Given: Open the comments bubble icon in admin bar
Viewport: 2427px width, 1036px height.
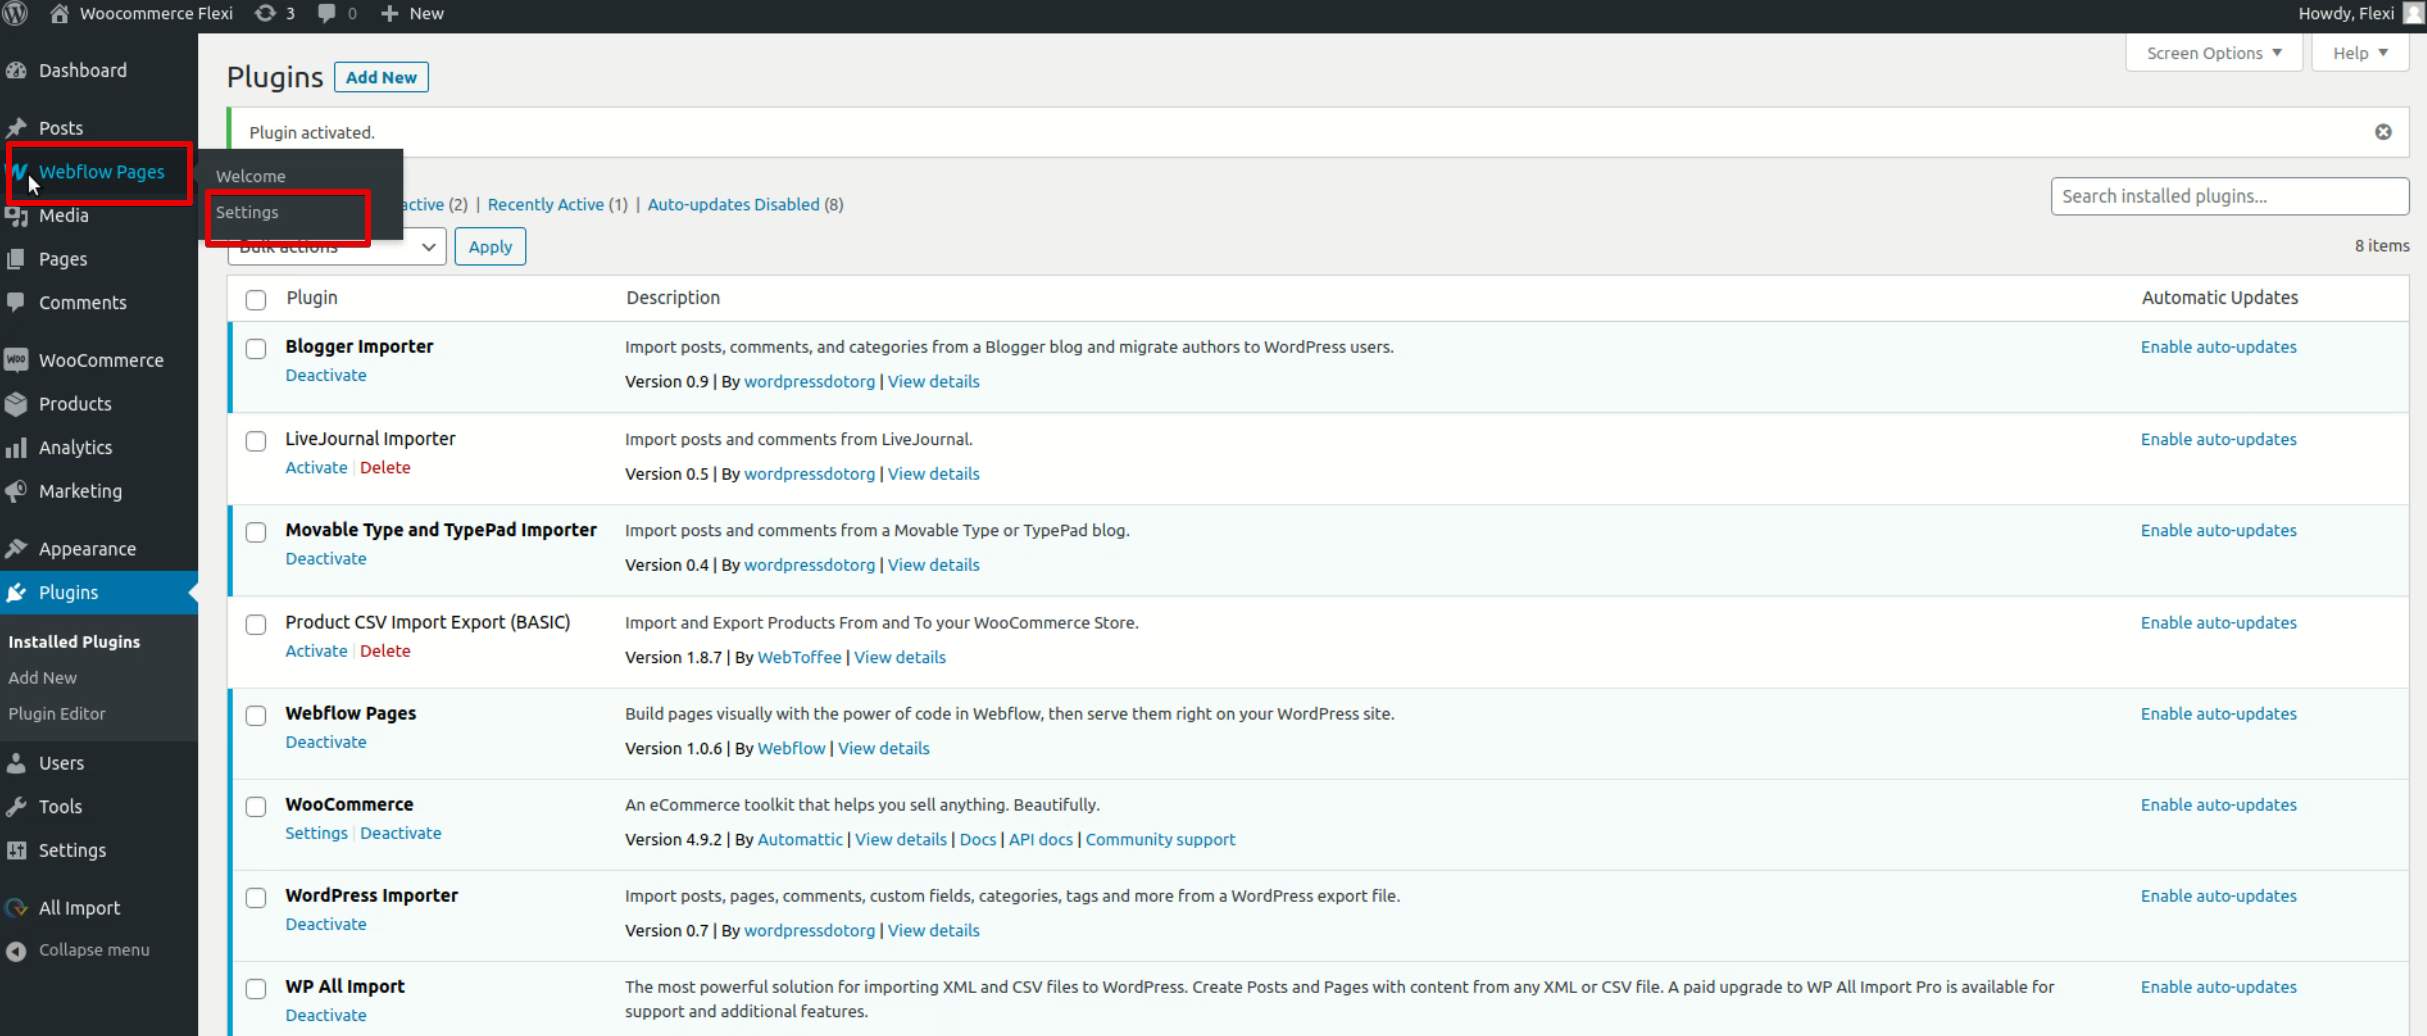Looking at the screenshot, I should pyautogui.click(x=326, y=13).
